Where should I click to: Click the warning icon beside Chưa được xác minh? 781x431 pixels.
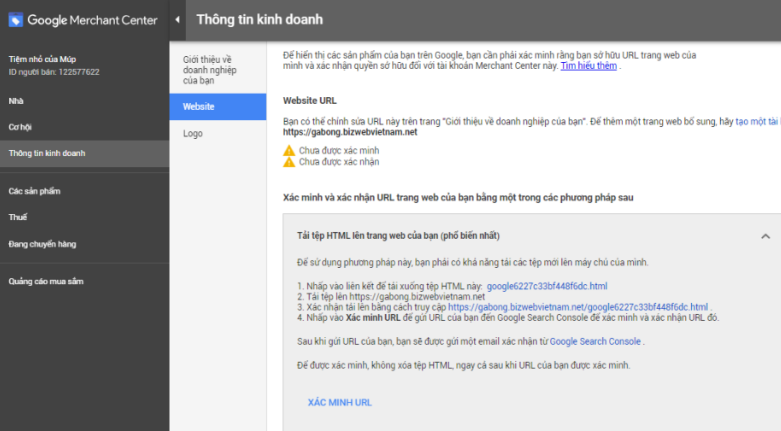pos(289,150)
